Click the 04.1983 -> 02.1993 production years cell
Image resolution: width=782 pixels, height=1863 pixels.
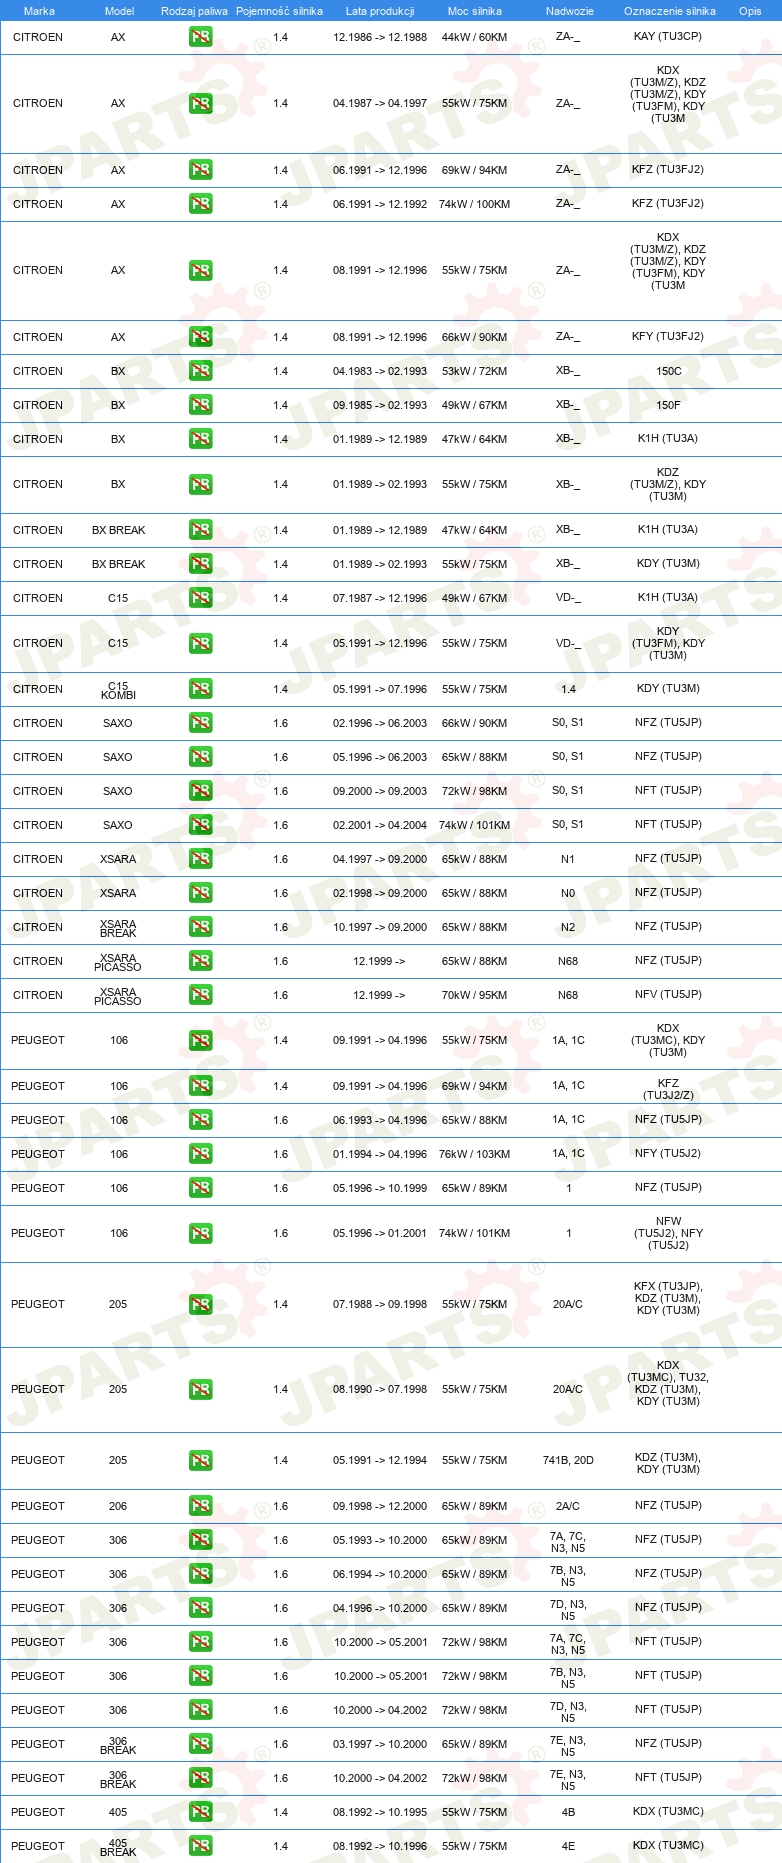(380, 371)
